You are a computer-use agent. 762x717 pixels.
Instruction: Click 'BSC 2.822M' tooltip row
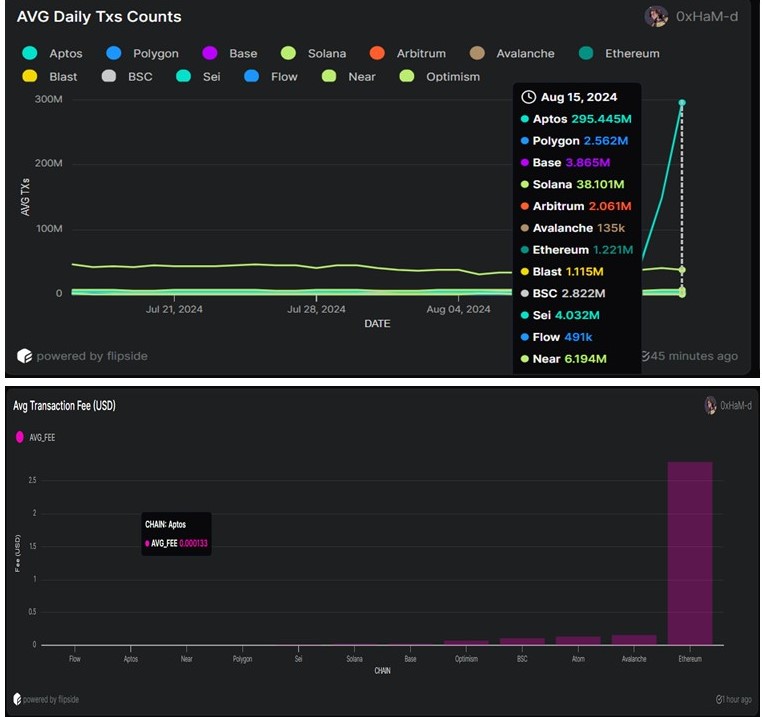(563, 294)
